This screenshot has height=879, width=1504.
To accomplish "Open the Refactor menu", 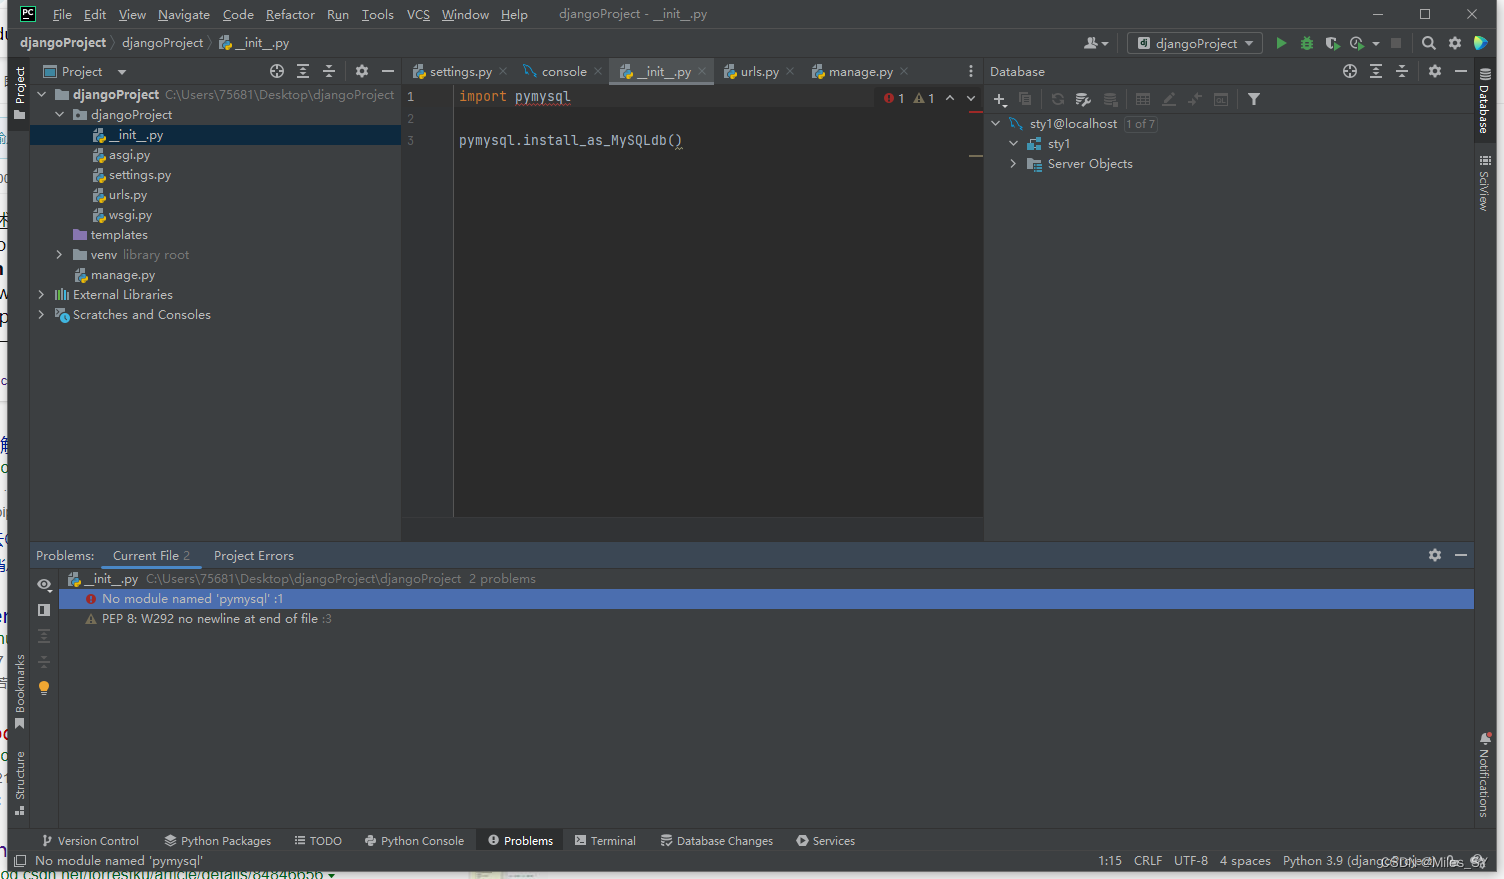I will click(290, 14).
